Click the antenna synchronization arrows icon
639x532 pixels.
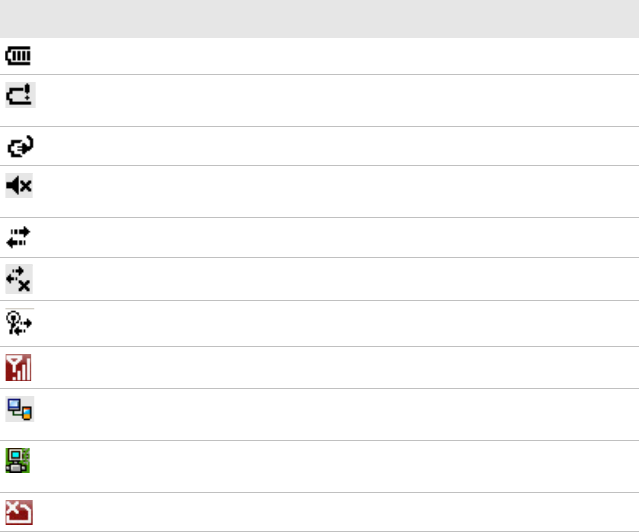click(19, 323)
